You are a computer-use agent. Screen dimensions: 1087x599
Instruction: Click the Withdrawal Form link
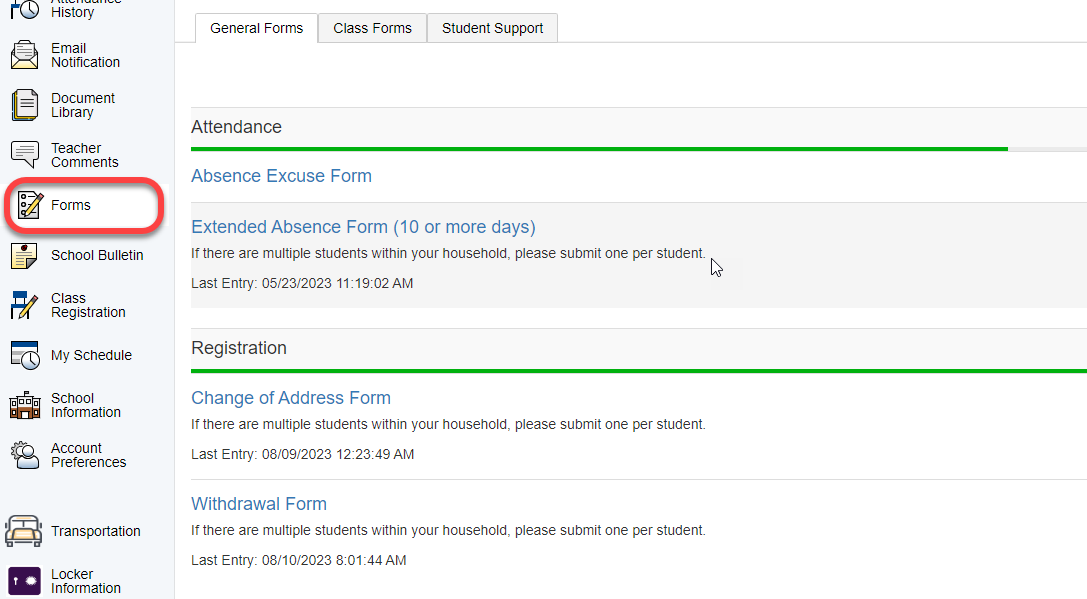click(259, 504)
